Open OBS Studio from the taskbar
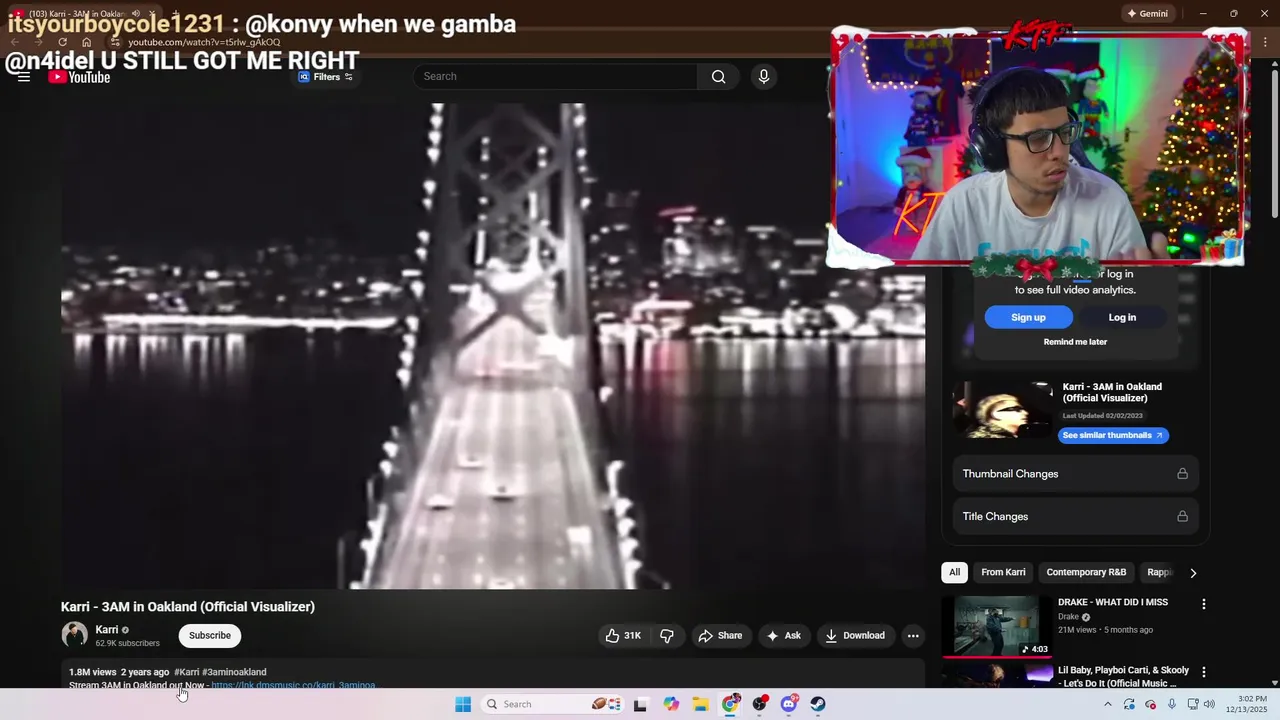This screenshot has width=1280, height=720. 760,704
